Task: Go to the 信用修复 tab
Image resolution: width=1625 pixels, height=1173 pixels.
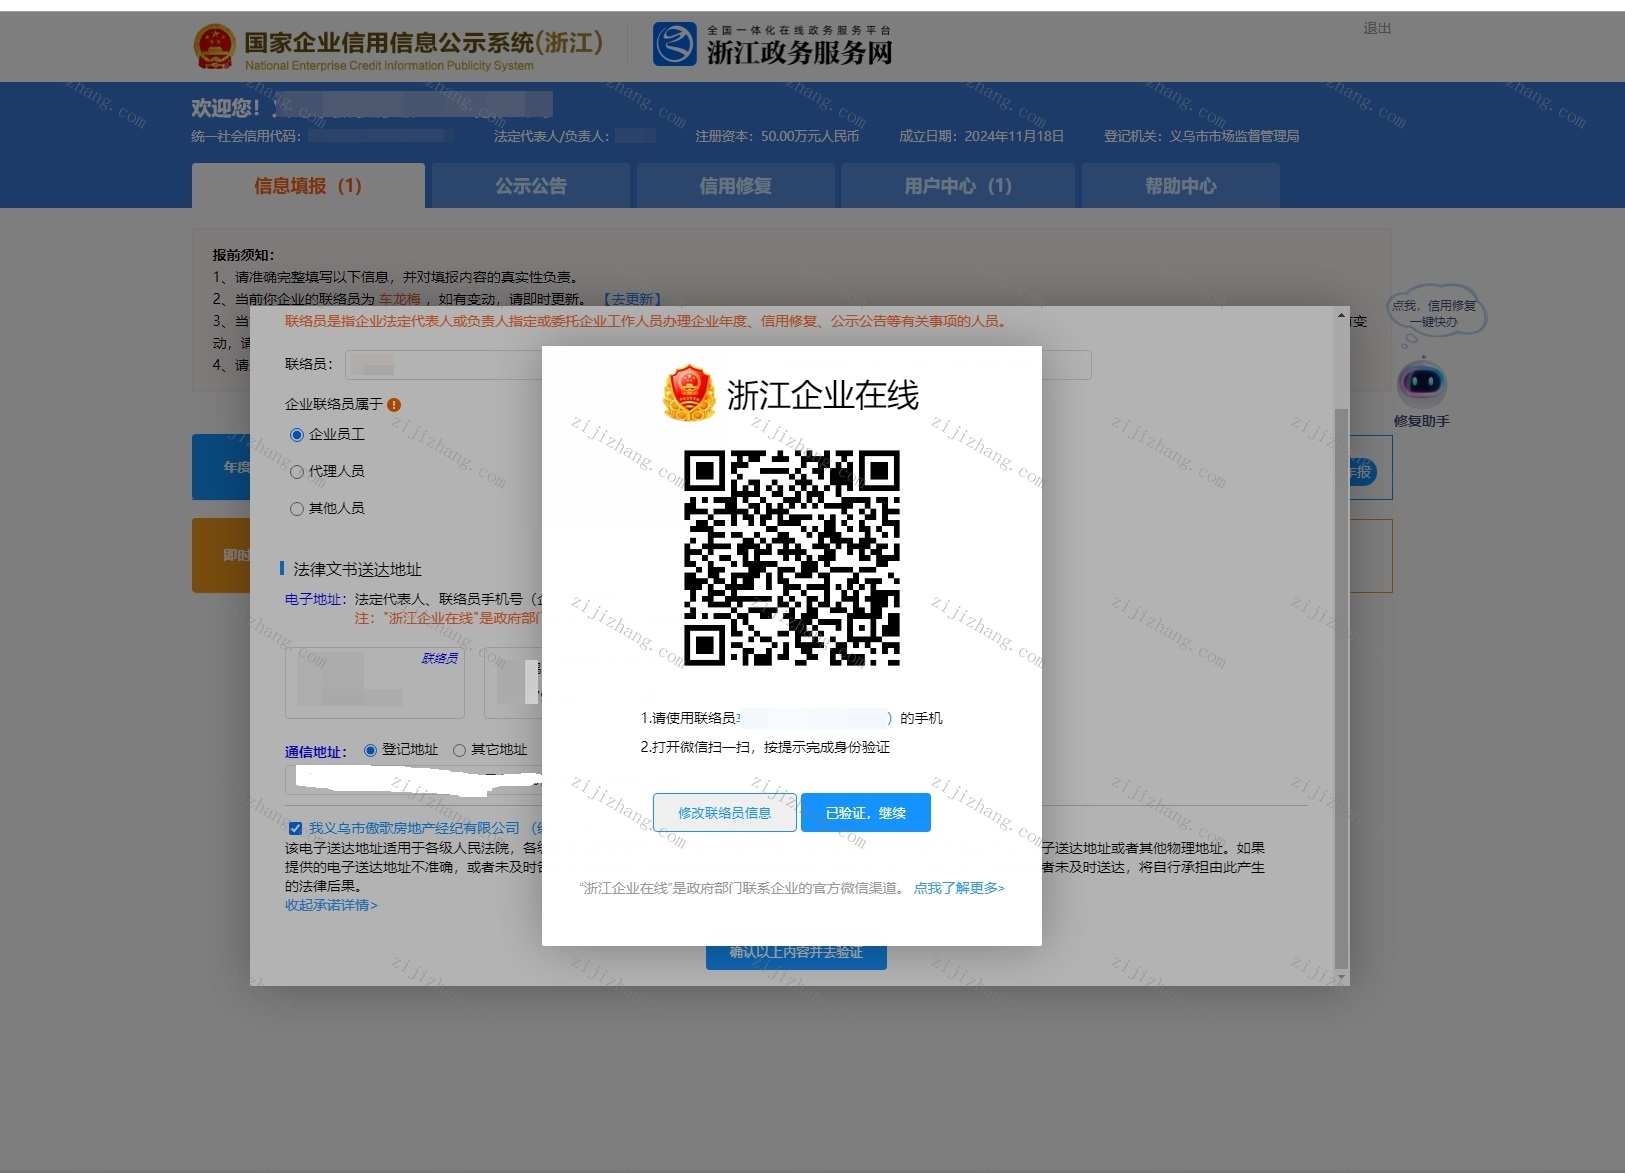Action: 735,186
